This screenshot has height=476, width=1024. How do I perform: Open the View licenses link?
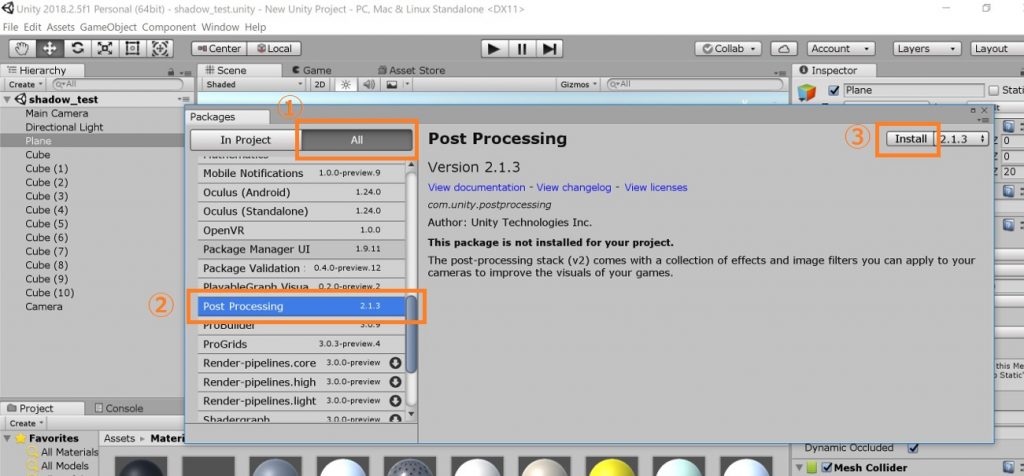(x=656, y=187)
